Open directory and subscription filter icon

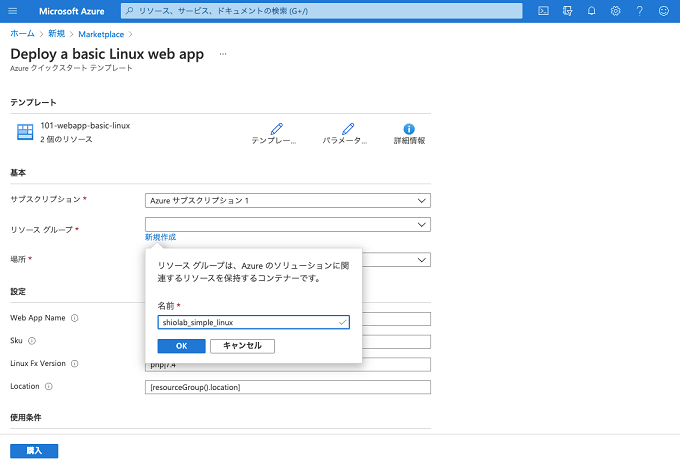(567, 11)
